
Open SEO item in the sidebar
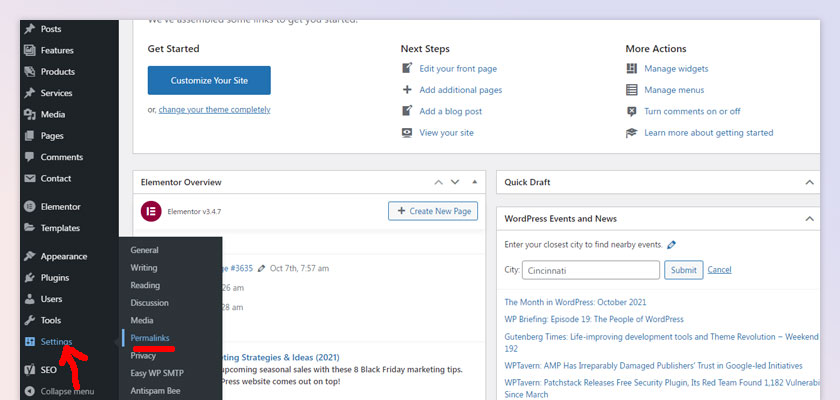tap(48, 370)
